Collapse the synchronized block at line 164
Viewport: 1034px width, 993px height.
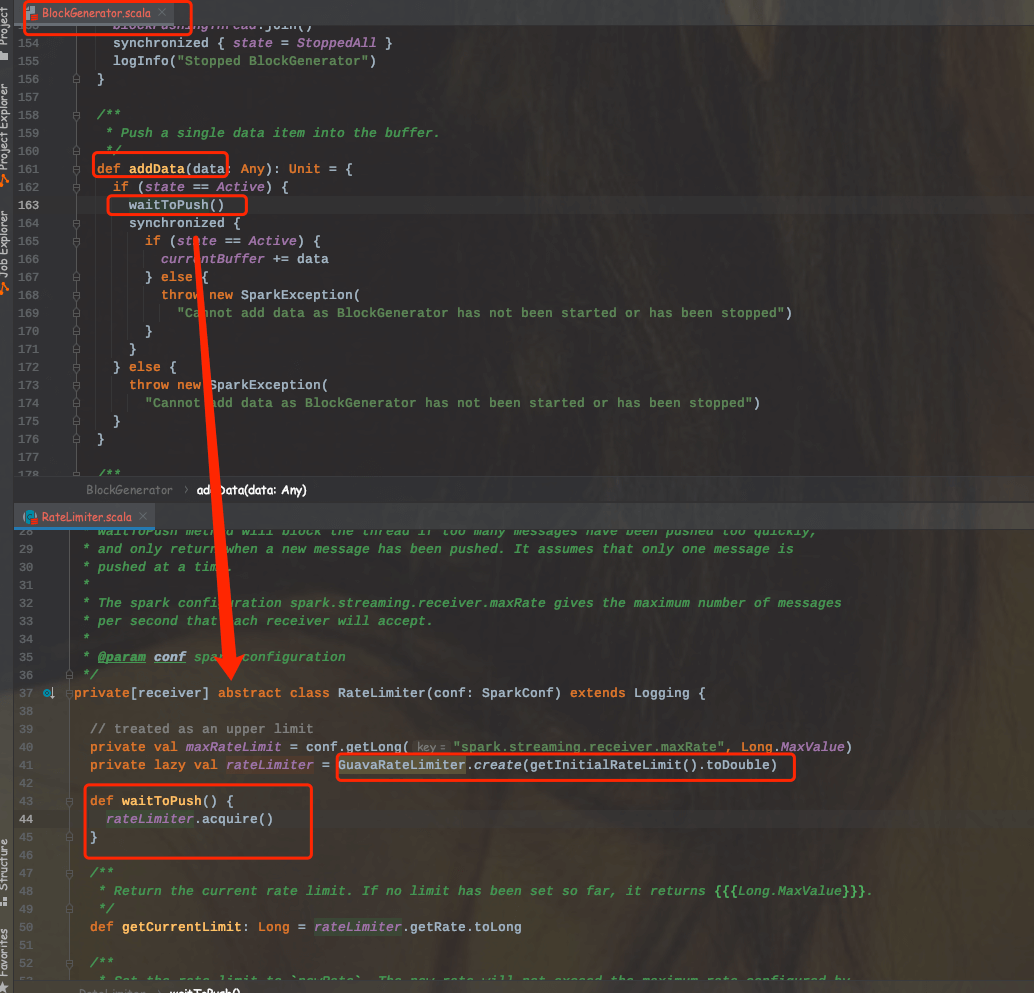tap(76, 224)
